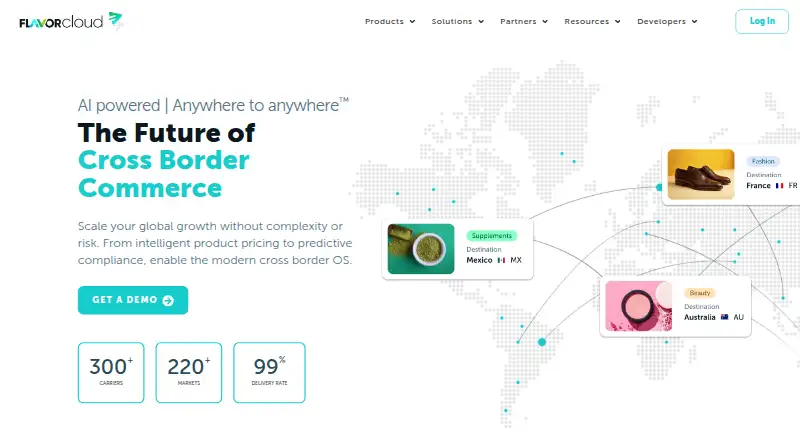The width and height of the screenshot is (800, 440).
Task: Click the 300+ Carriers stat box
Action: pos(111,373)
